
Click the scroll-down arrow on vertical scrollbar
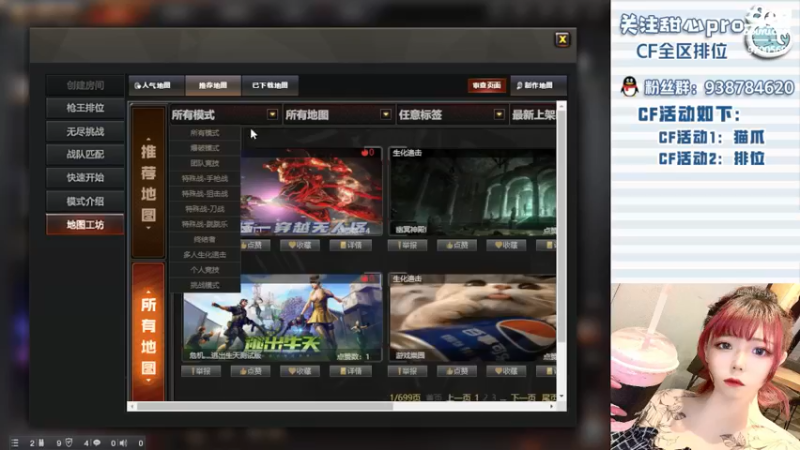(x=561, y=396)
